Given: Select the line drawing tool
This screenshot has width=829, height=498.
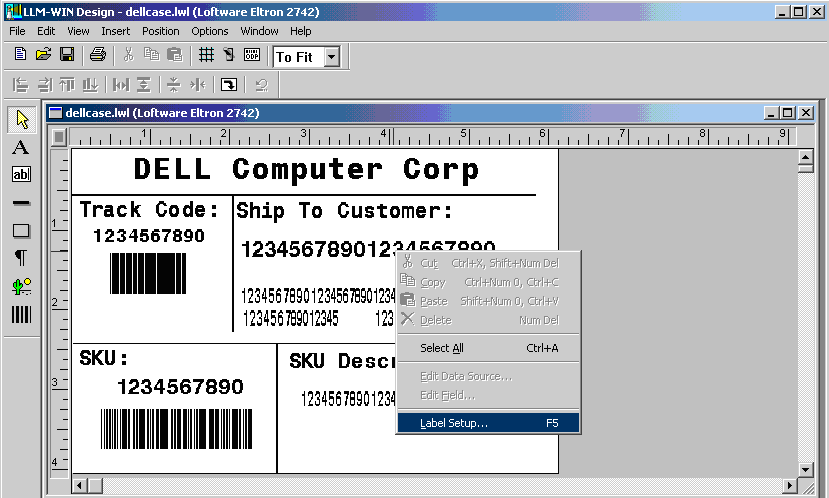Looking at the screenshot, I should click(x=21, y=203).
